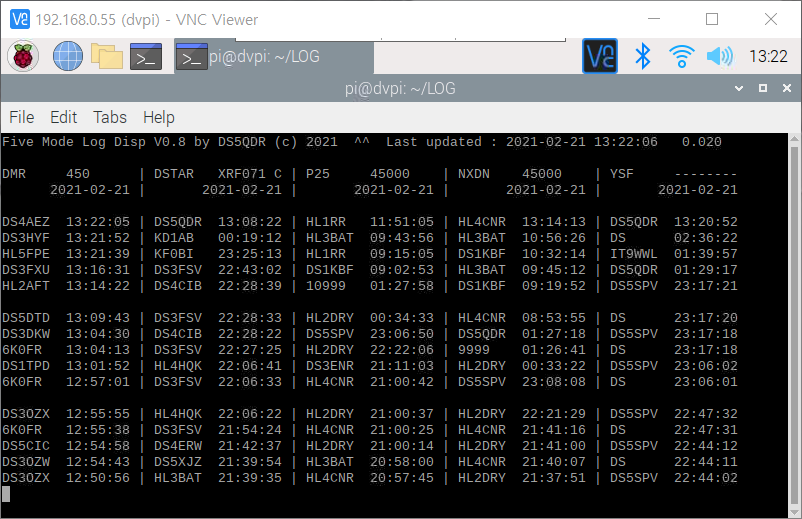Click the DS5CIC callsign entry

(26, 446)
